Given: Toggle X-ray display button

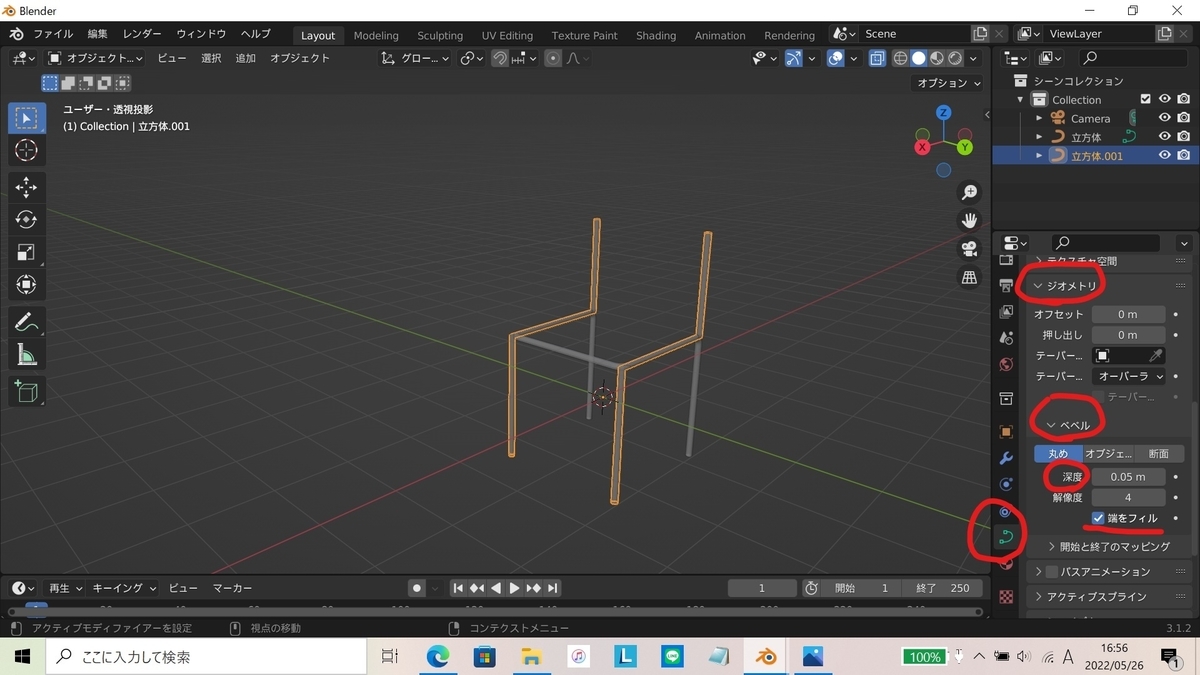Looking at the screenshot, I should 877,59.
